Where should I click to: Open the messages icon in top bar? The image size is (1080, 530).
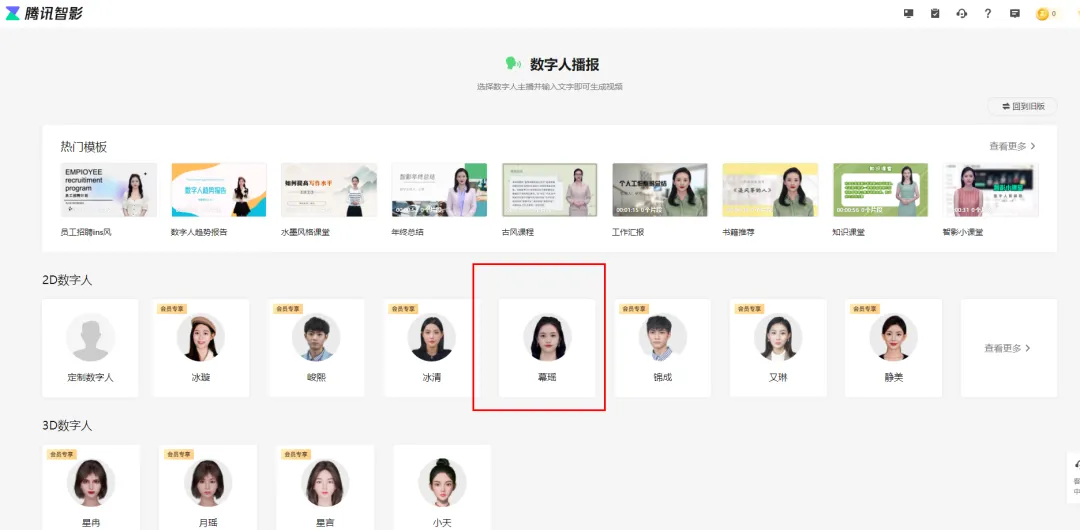click(1015, 14)
